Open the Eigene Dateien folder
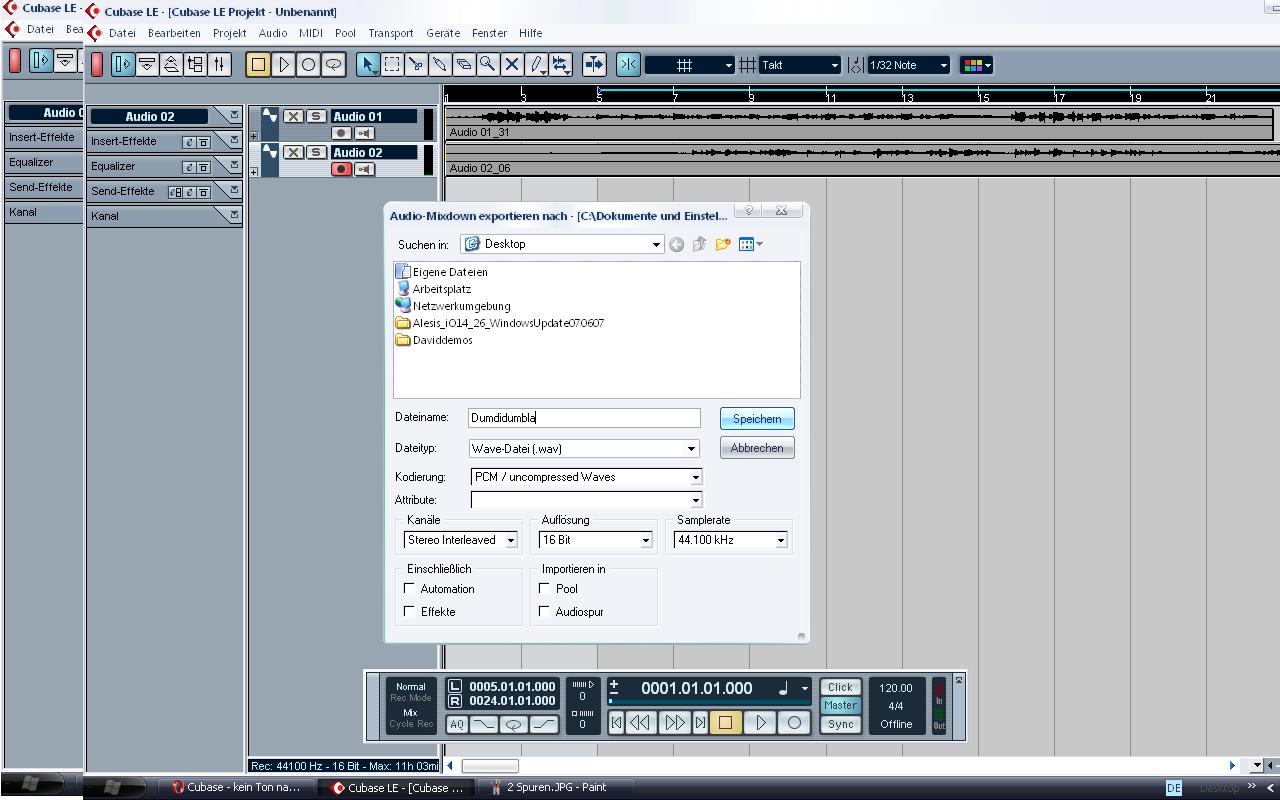This screenshot has width=1280, height=800. [442, 272]
